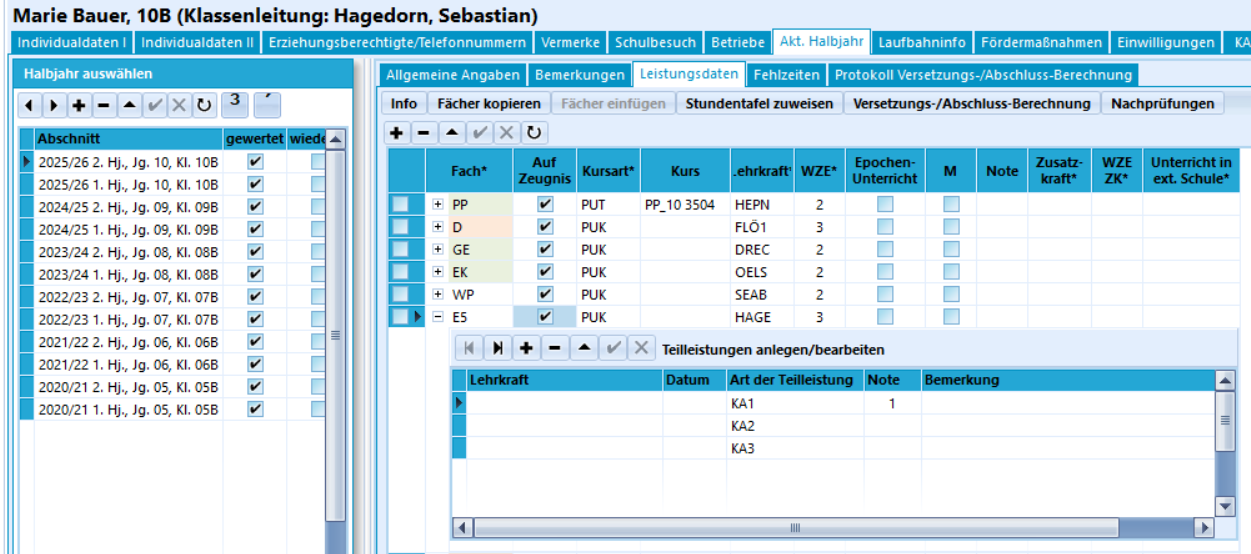The height and width of the screenshot is (554, 1251).
Task: Expand the PP subject row
Action: click(x=438, y=204)
